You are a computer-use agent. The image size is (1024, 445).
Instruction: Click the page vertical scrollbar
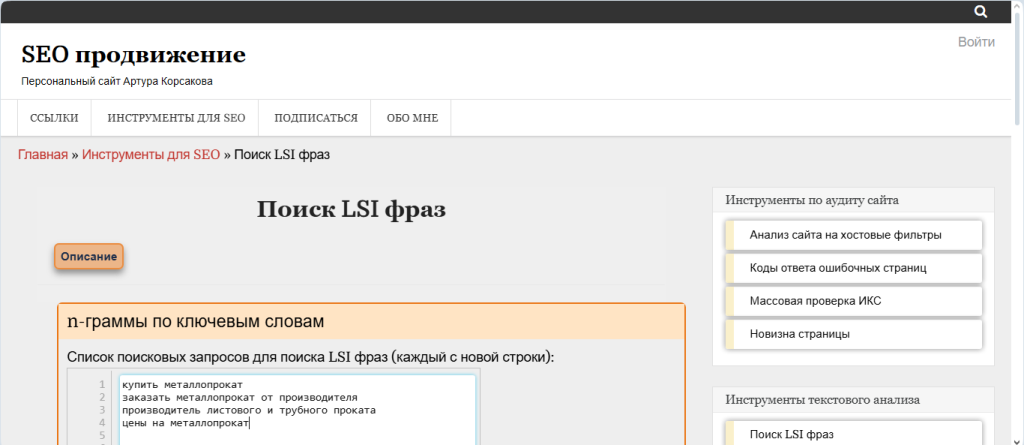(x=1016, y=250)
